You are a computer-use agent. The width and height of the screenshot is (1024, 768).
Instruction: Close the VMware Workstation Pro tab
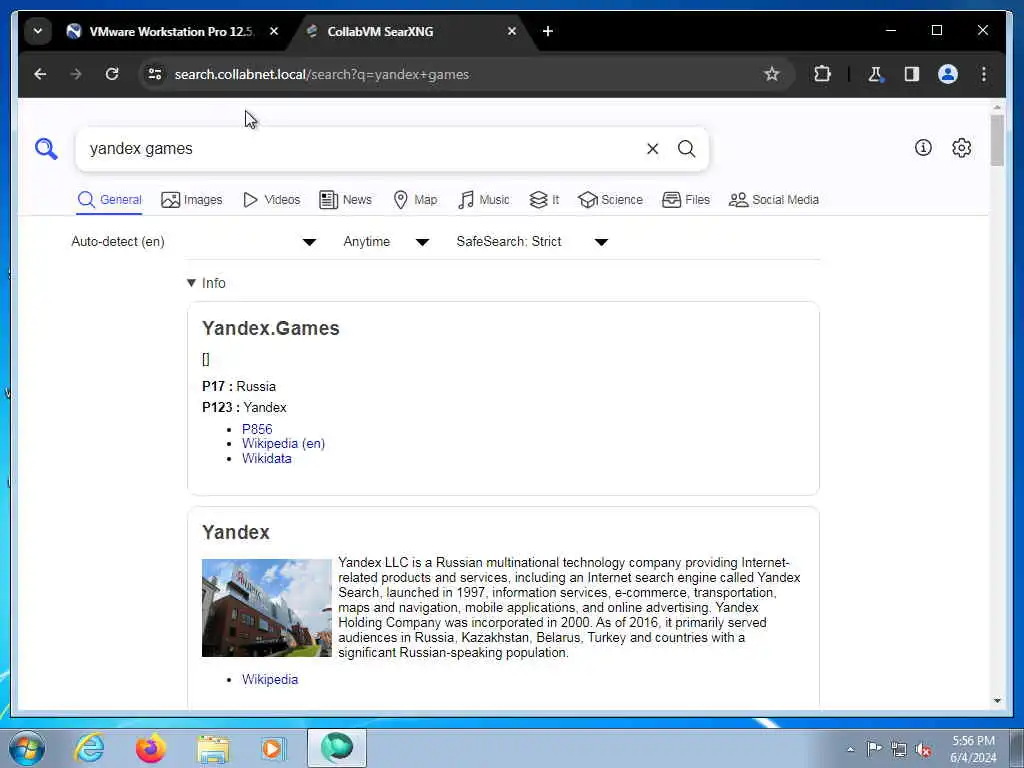pyautogui.click(x=274, y=31)
